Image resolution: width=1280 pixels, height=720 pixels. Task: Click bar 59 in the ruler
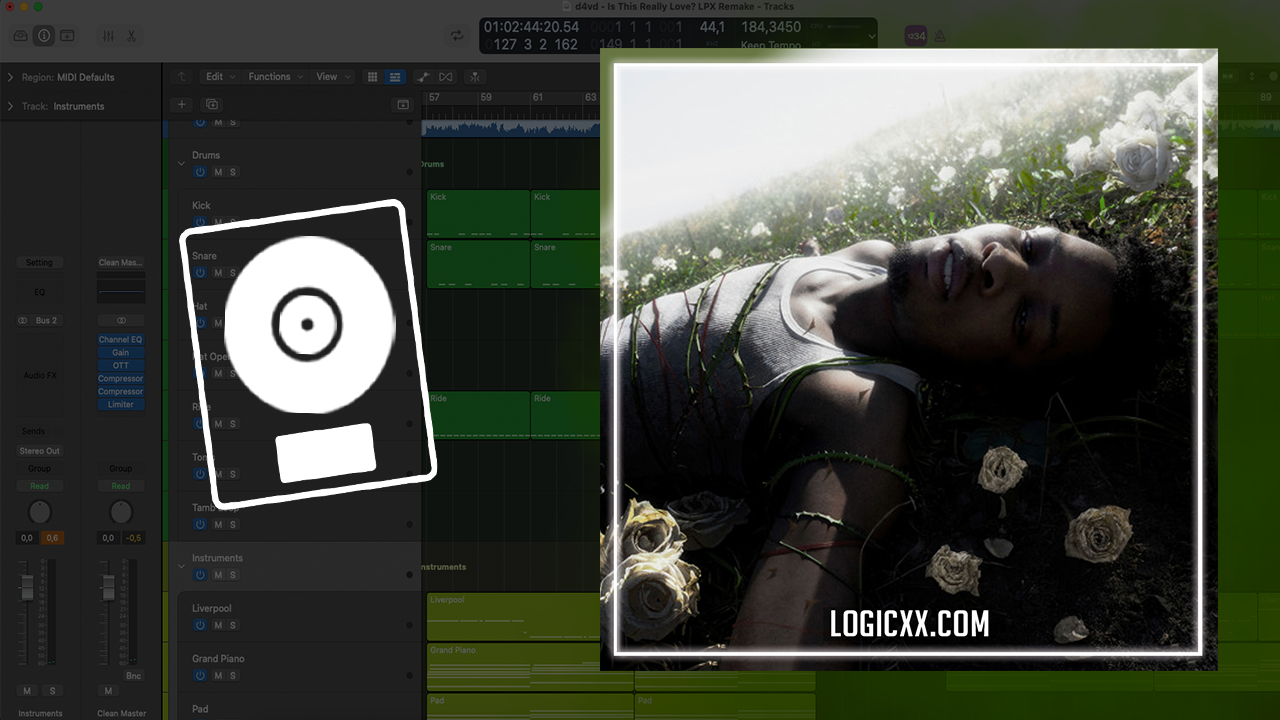click(x=485, y=97)
